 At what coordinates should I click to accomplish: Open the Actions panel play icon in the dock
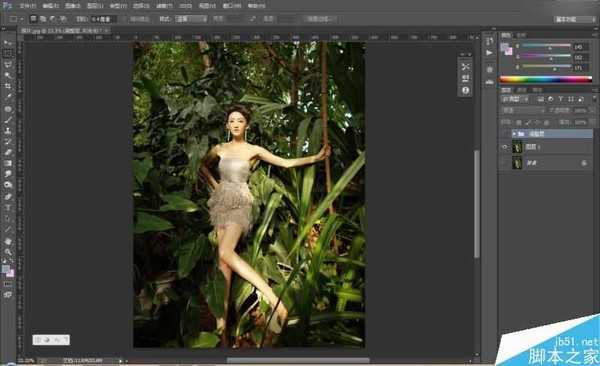489,53
